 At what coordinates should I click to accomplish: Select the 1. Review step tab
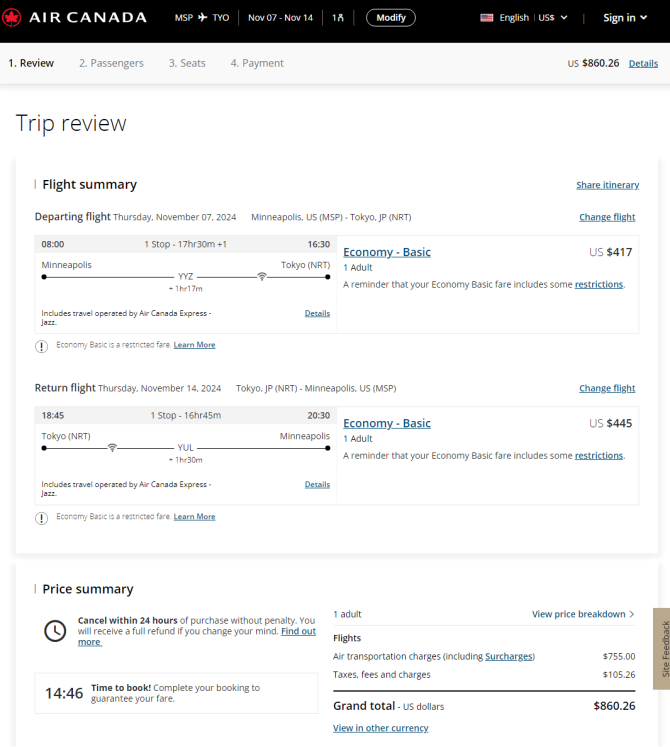click(31, 63)
